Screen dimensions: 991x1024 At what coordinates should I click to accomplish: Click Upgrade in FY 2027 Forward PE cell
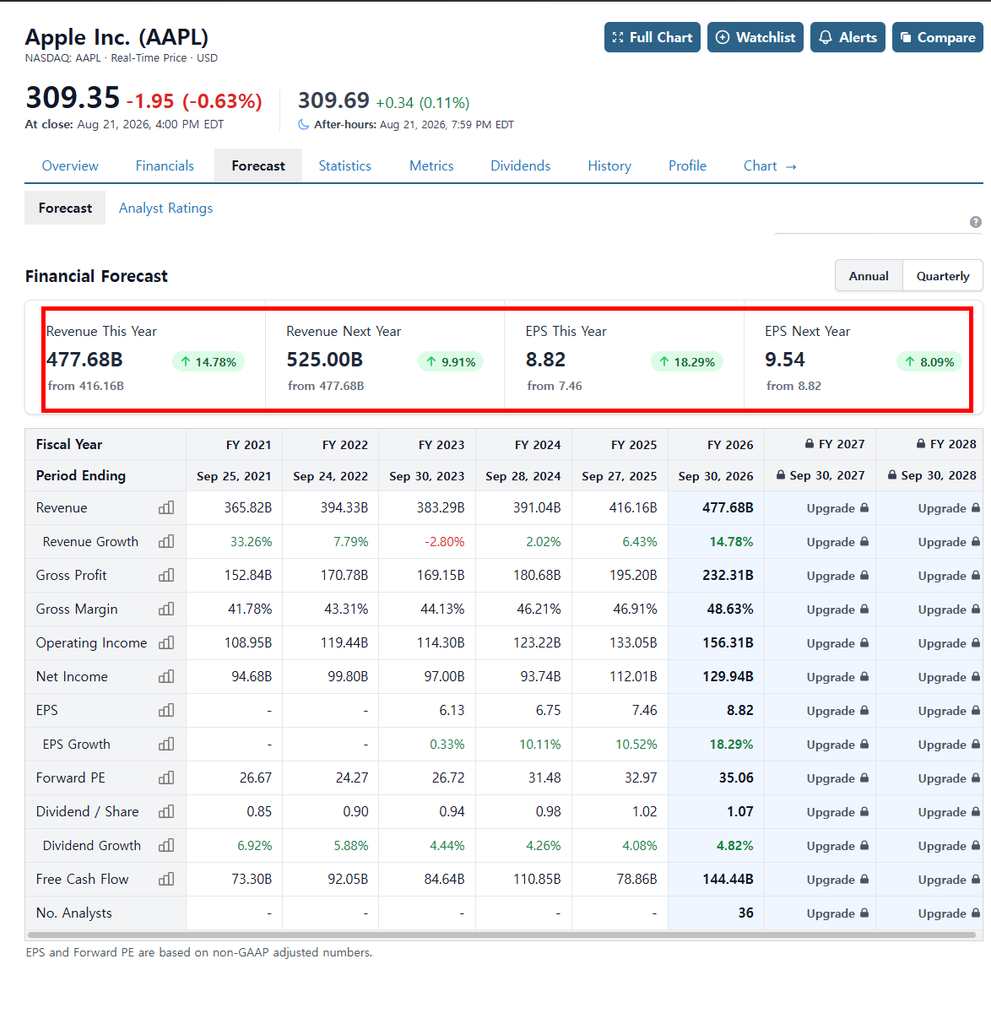tap(837, 778)
